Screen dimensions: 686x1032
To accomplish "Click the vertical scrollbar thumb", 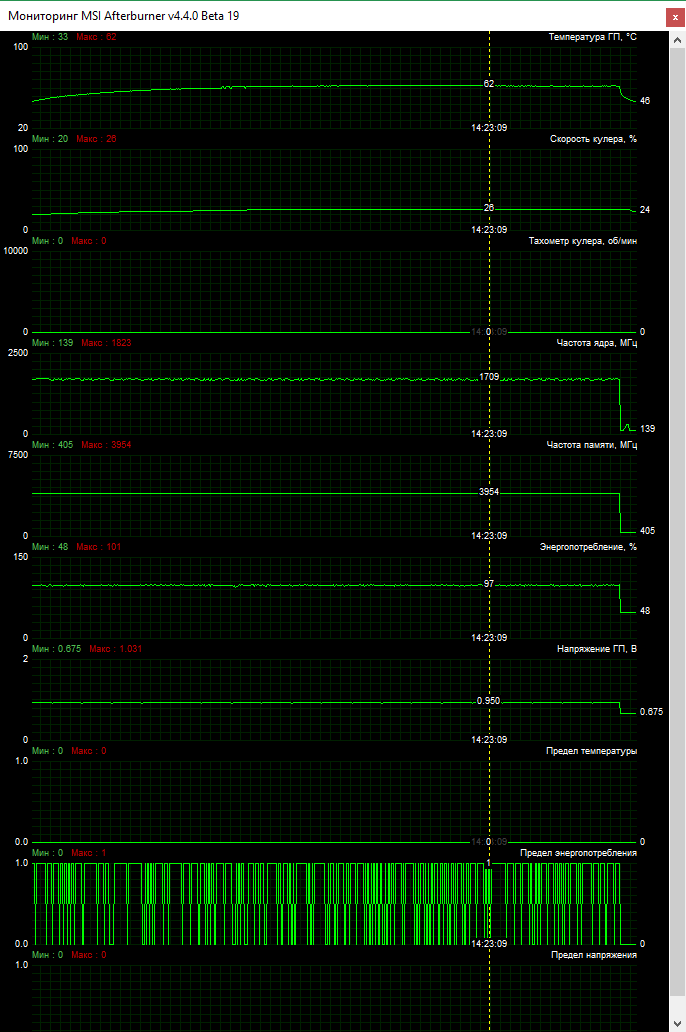I will (677, 523).
